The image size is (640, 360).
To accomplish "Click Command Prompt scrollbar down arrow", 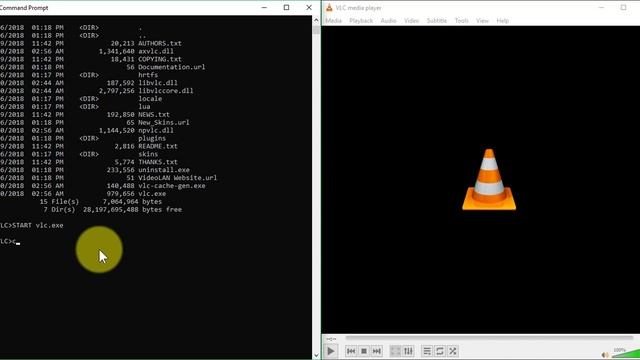I will coord(316,356).
